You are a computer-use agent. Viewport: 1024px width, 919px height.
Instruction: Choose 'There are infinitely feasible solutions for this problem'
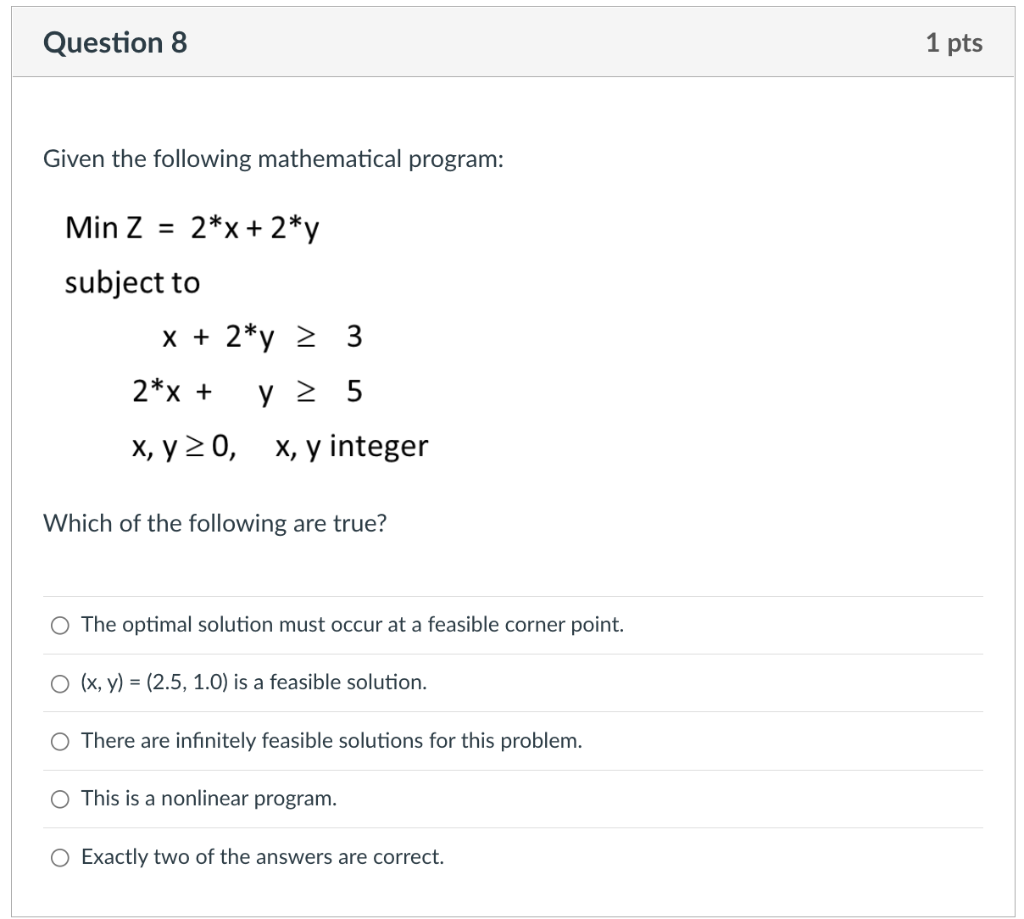[60, 741]
